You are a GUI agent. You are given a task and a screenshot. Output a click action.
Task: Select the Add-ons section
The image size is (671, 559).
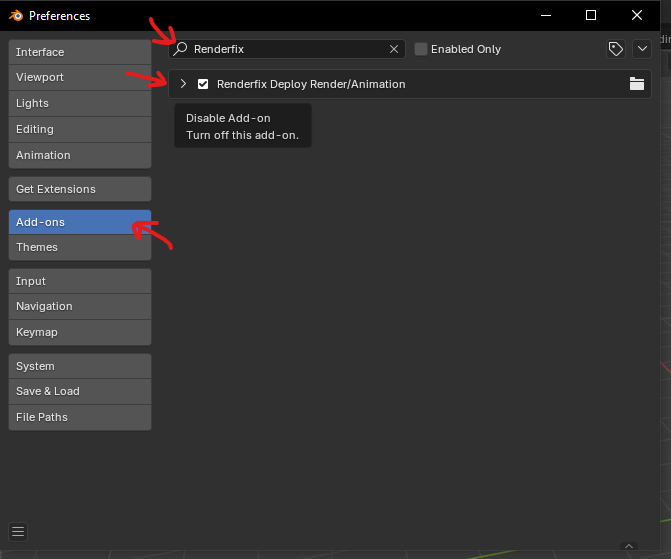coord(80,222)
